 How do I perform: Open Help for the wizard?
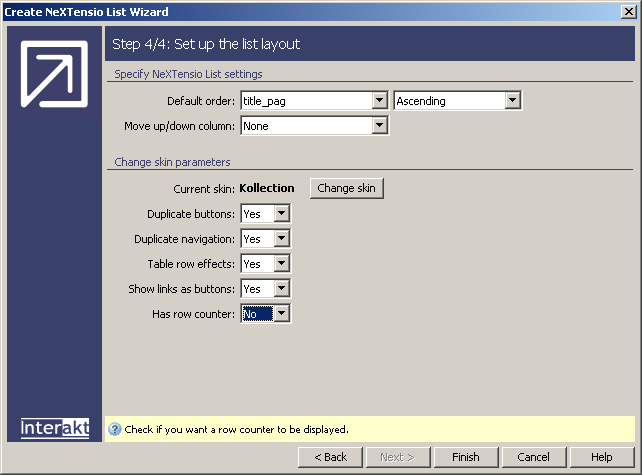pyautogui.click(x=601, y=457)
